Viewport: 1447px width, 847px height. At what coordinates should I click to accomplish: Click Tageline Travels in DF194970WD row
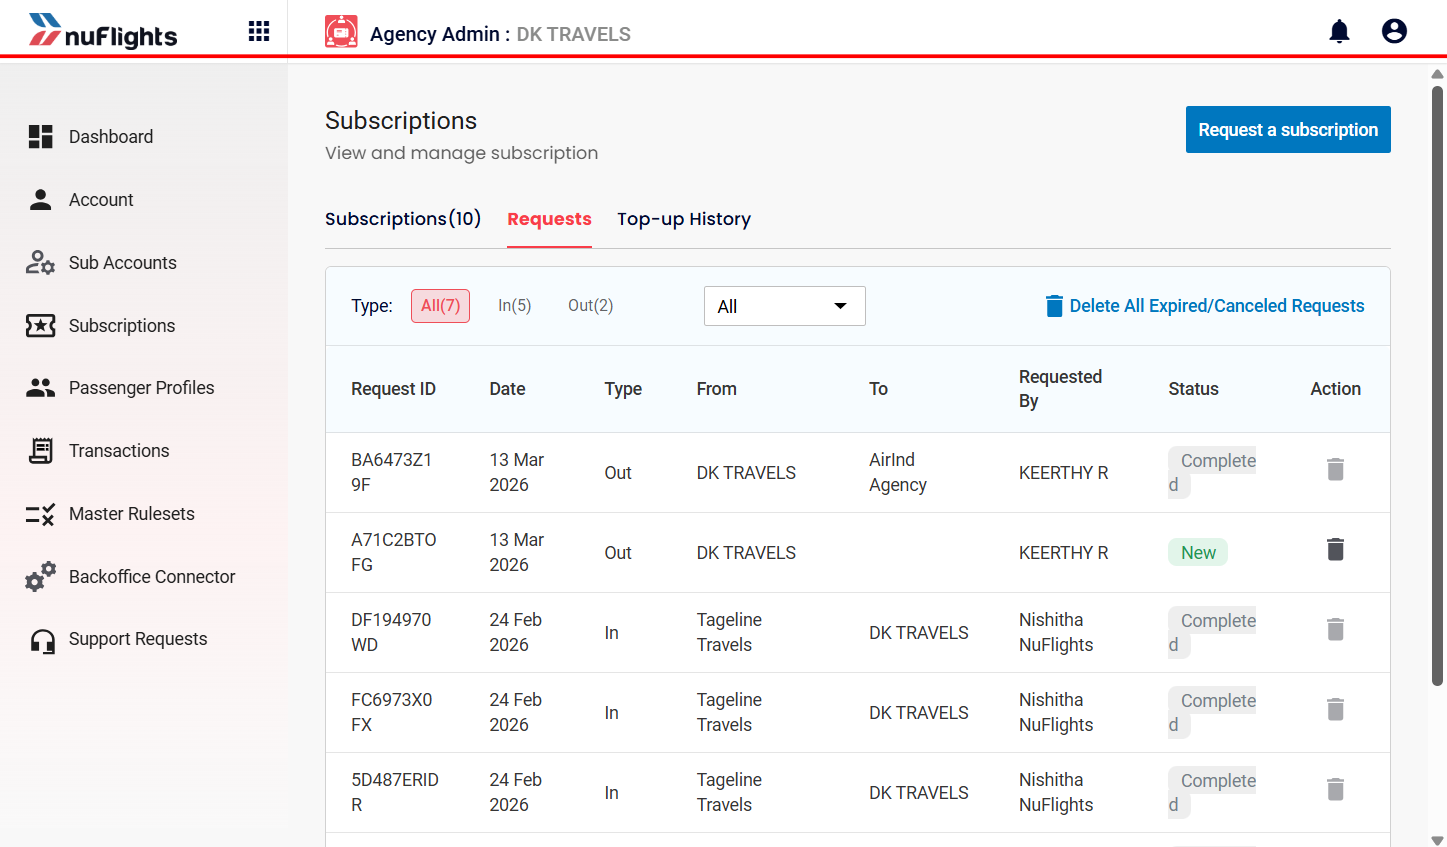click(x=729, y=632)
